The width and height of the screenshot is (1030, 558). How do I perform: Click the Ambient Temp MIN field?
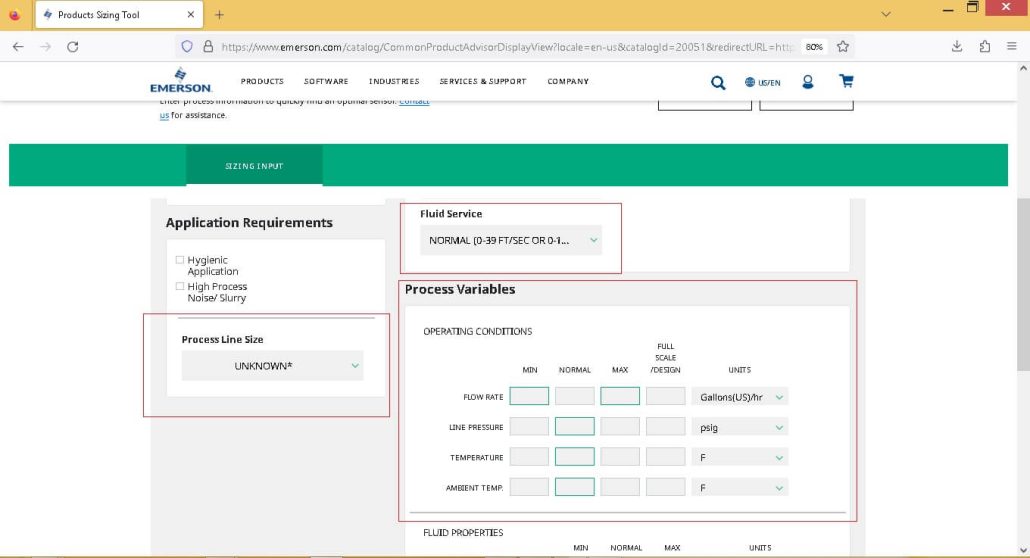529,486
